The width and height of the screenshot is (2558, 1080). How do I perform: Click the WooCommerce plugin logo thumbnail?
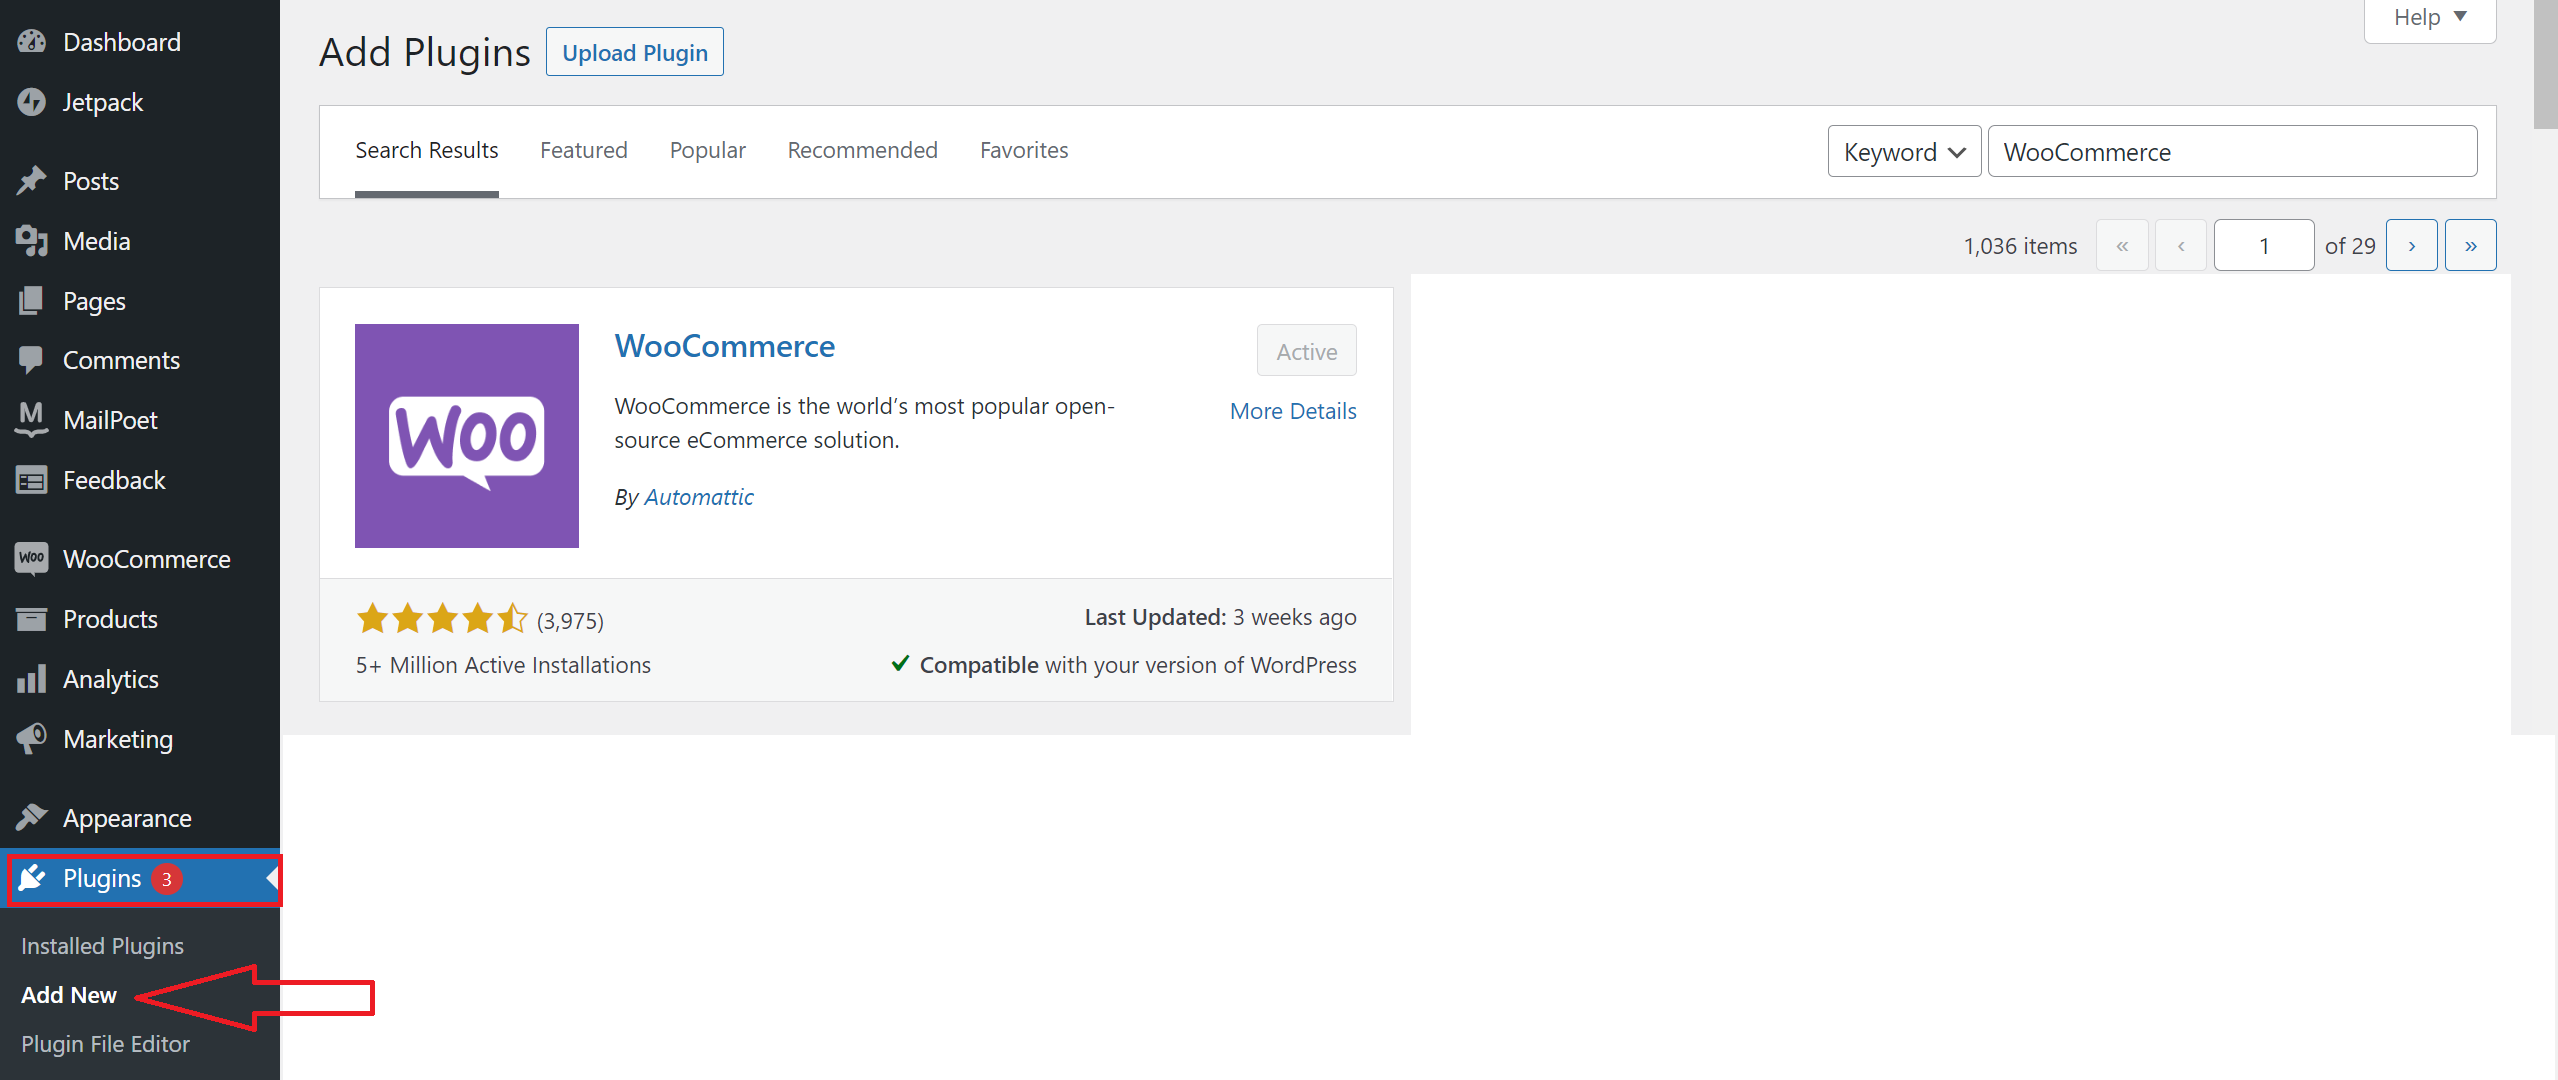pos(467,436)
